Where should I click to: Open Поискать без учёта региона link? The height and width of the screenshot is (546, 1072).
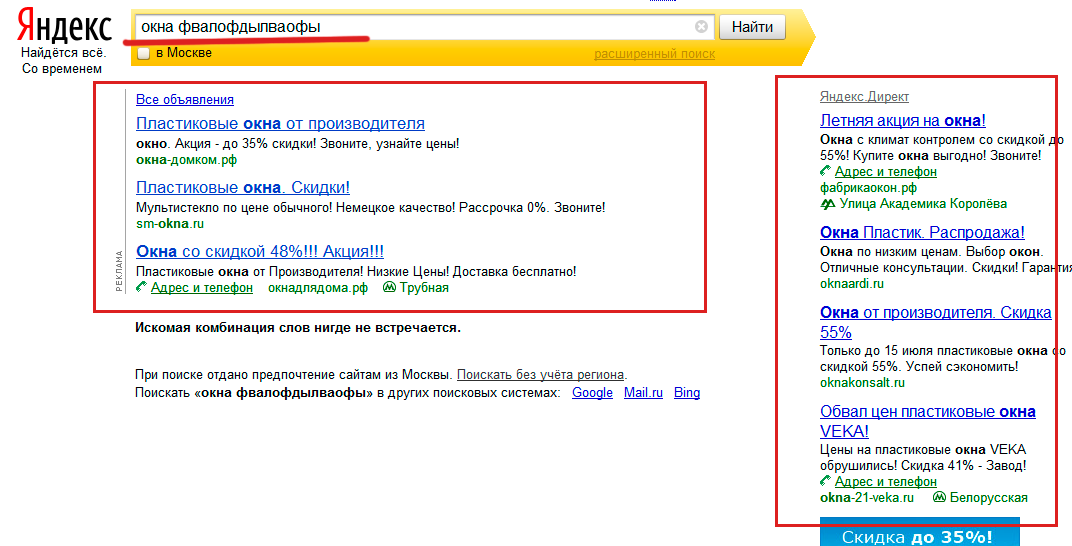point(540,374)
